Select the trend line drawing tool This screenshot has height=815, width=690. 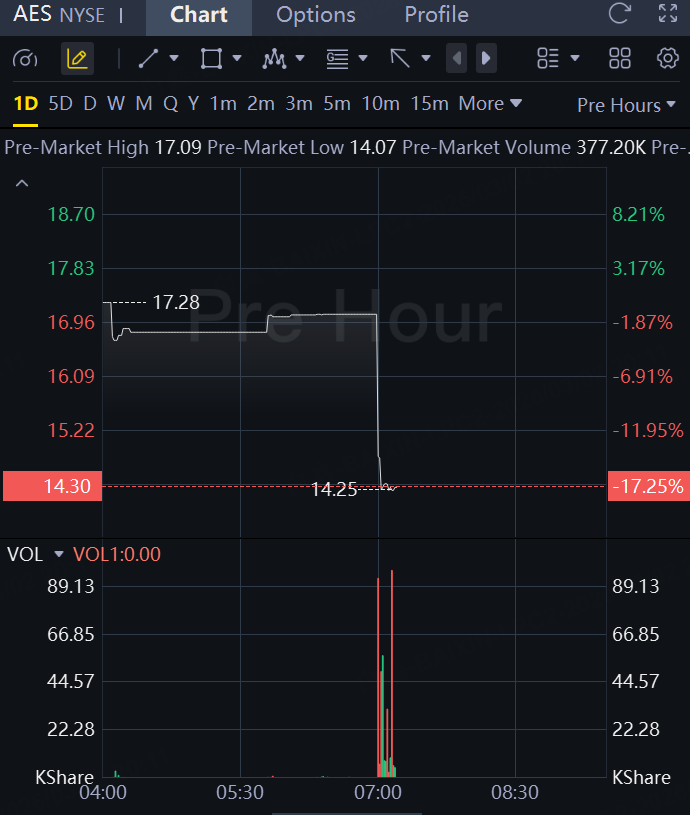(148, 58)
